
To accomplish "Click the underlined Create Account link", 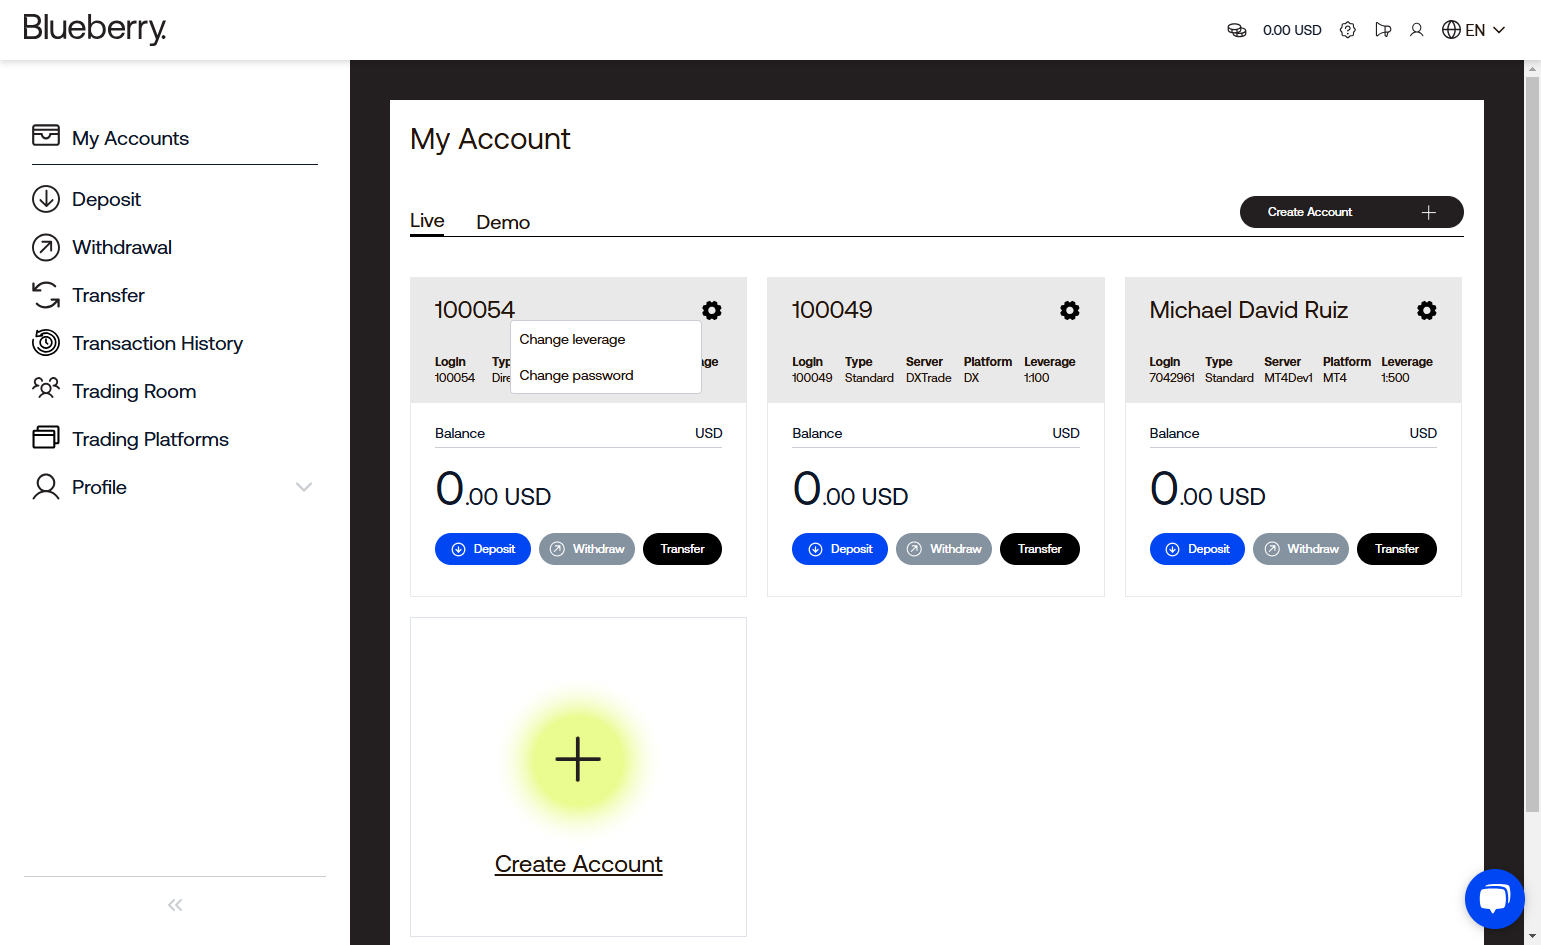I will (x=579, y=864).
